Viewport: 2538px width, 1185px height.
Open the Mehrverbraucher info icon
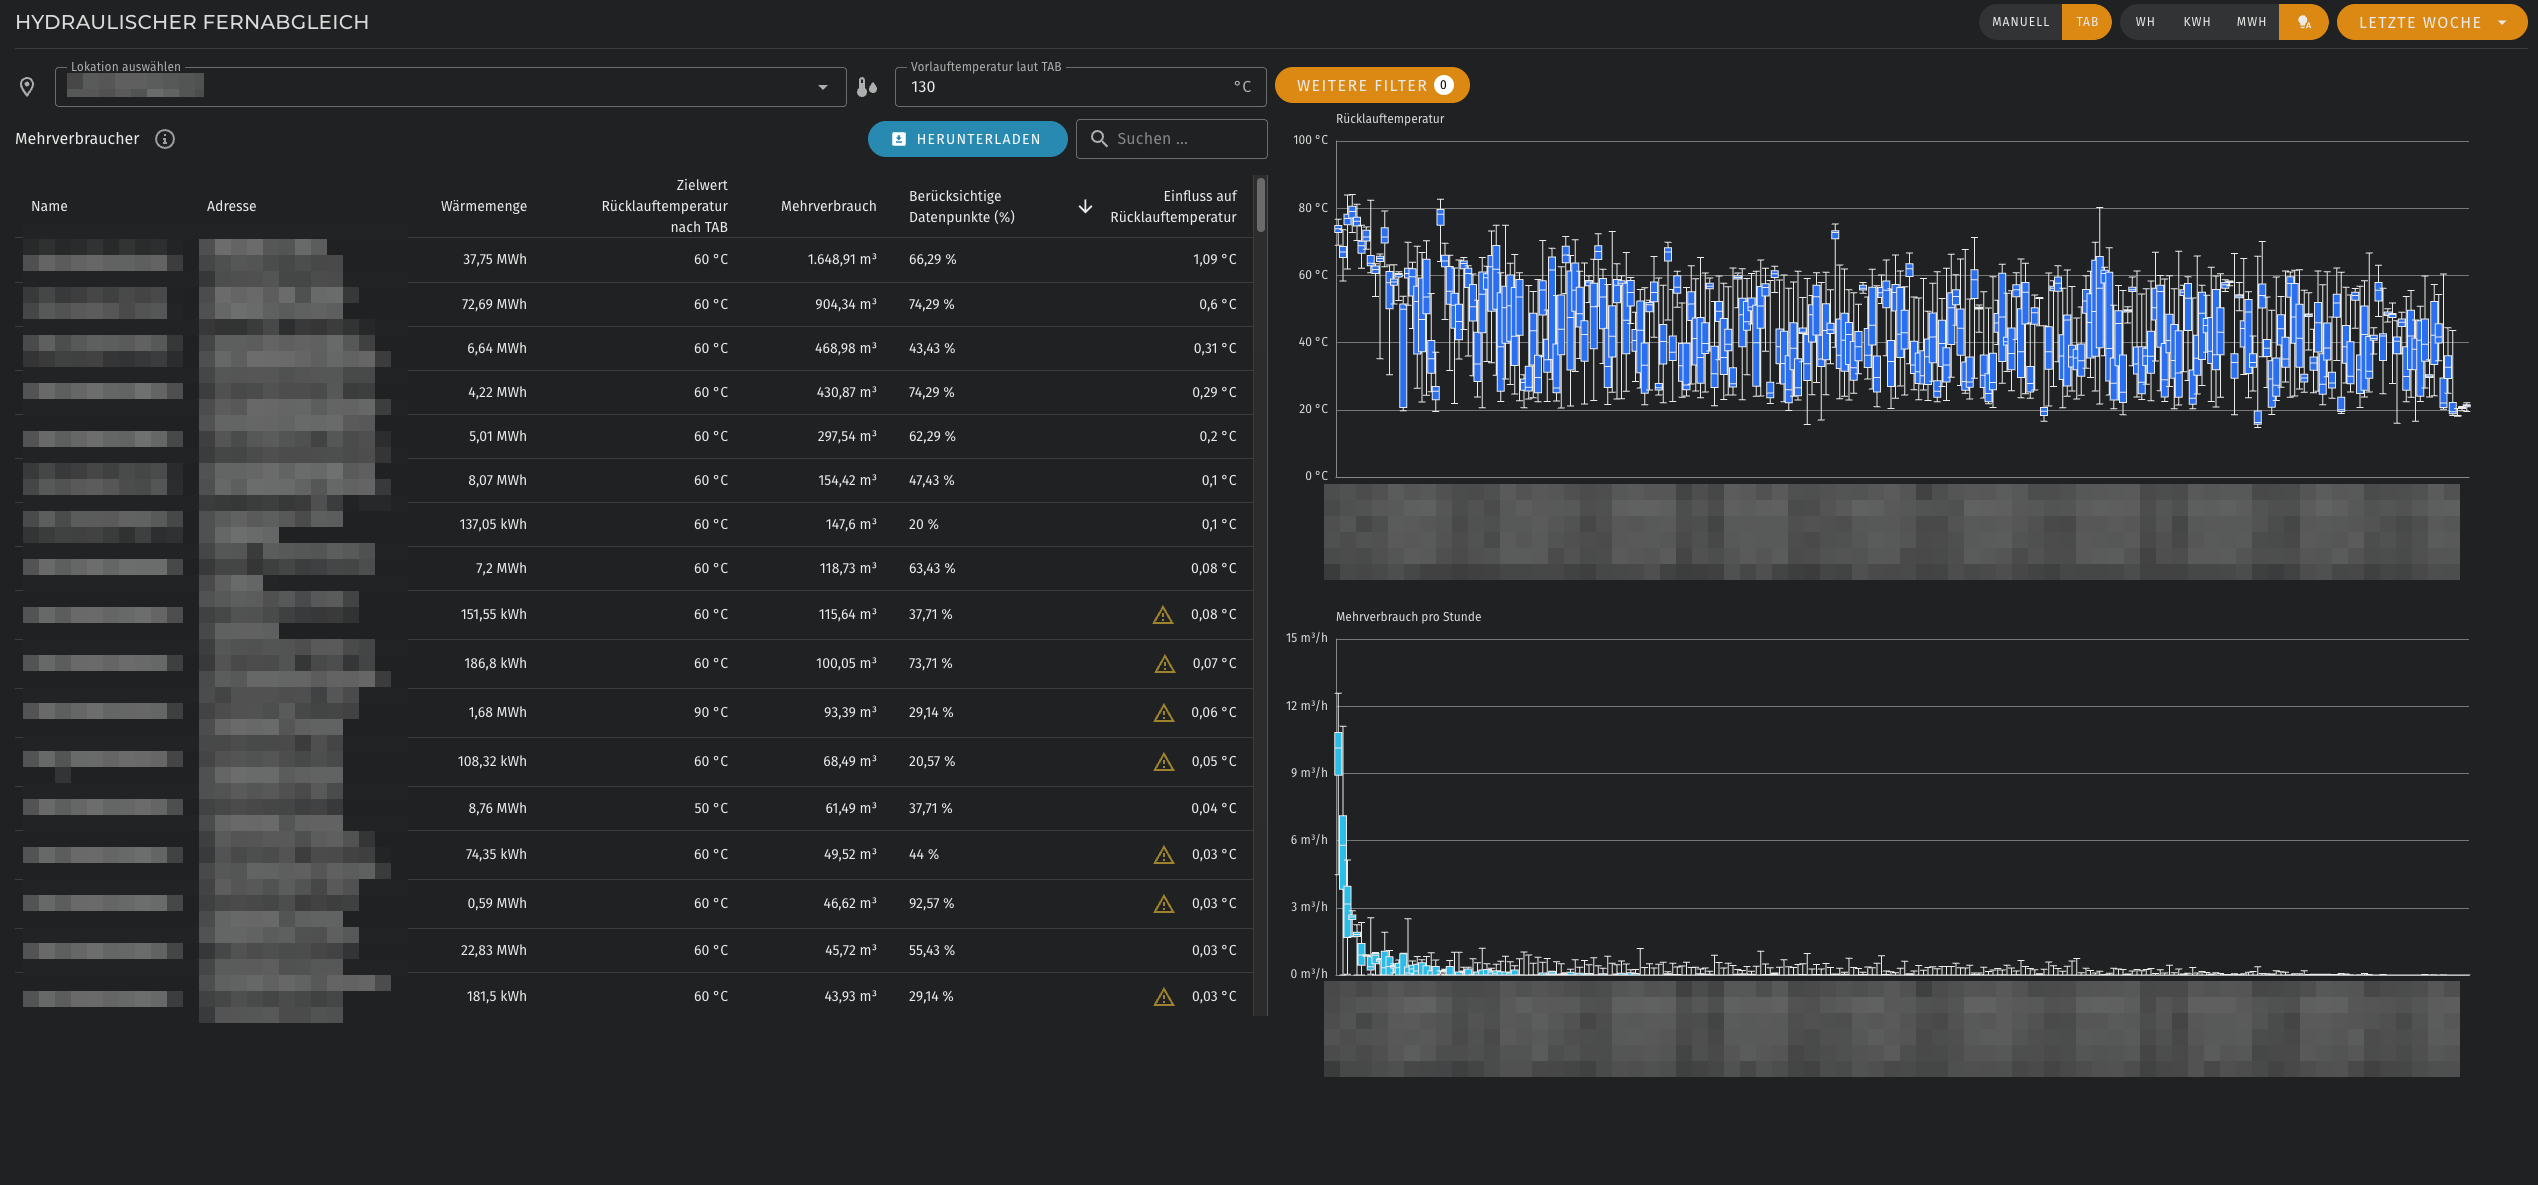tap(165, 139)
